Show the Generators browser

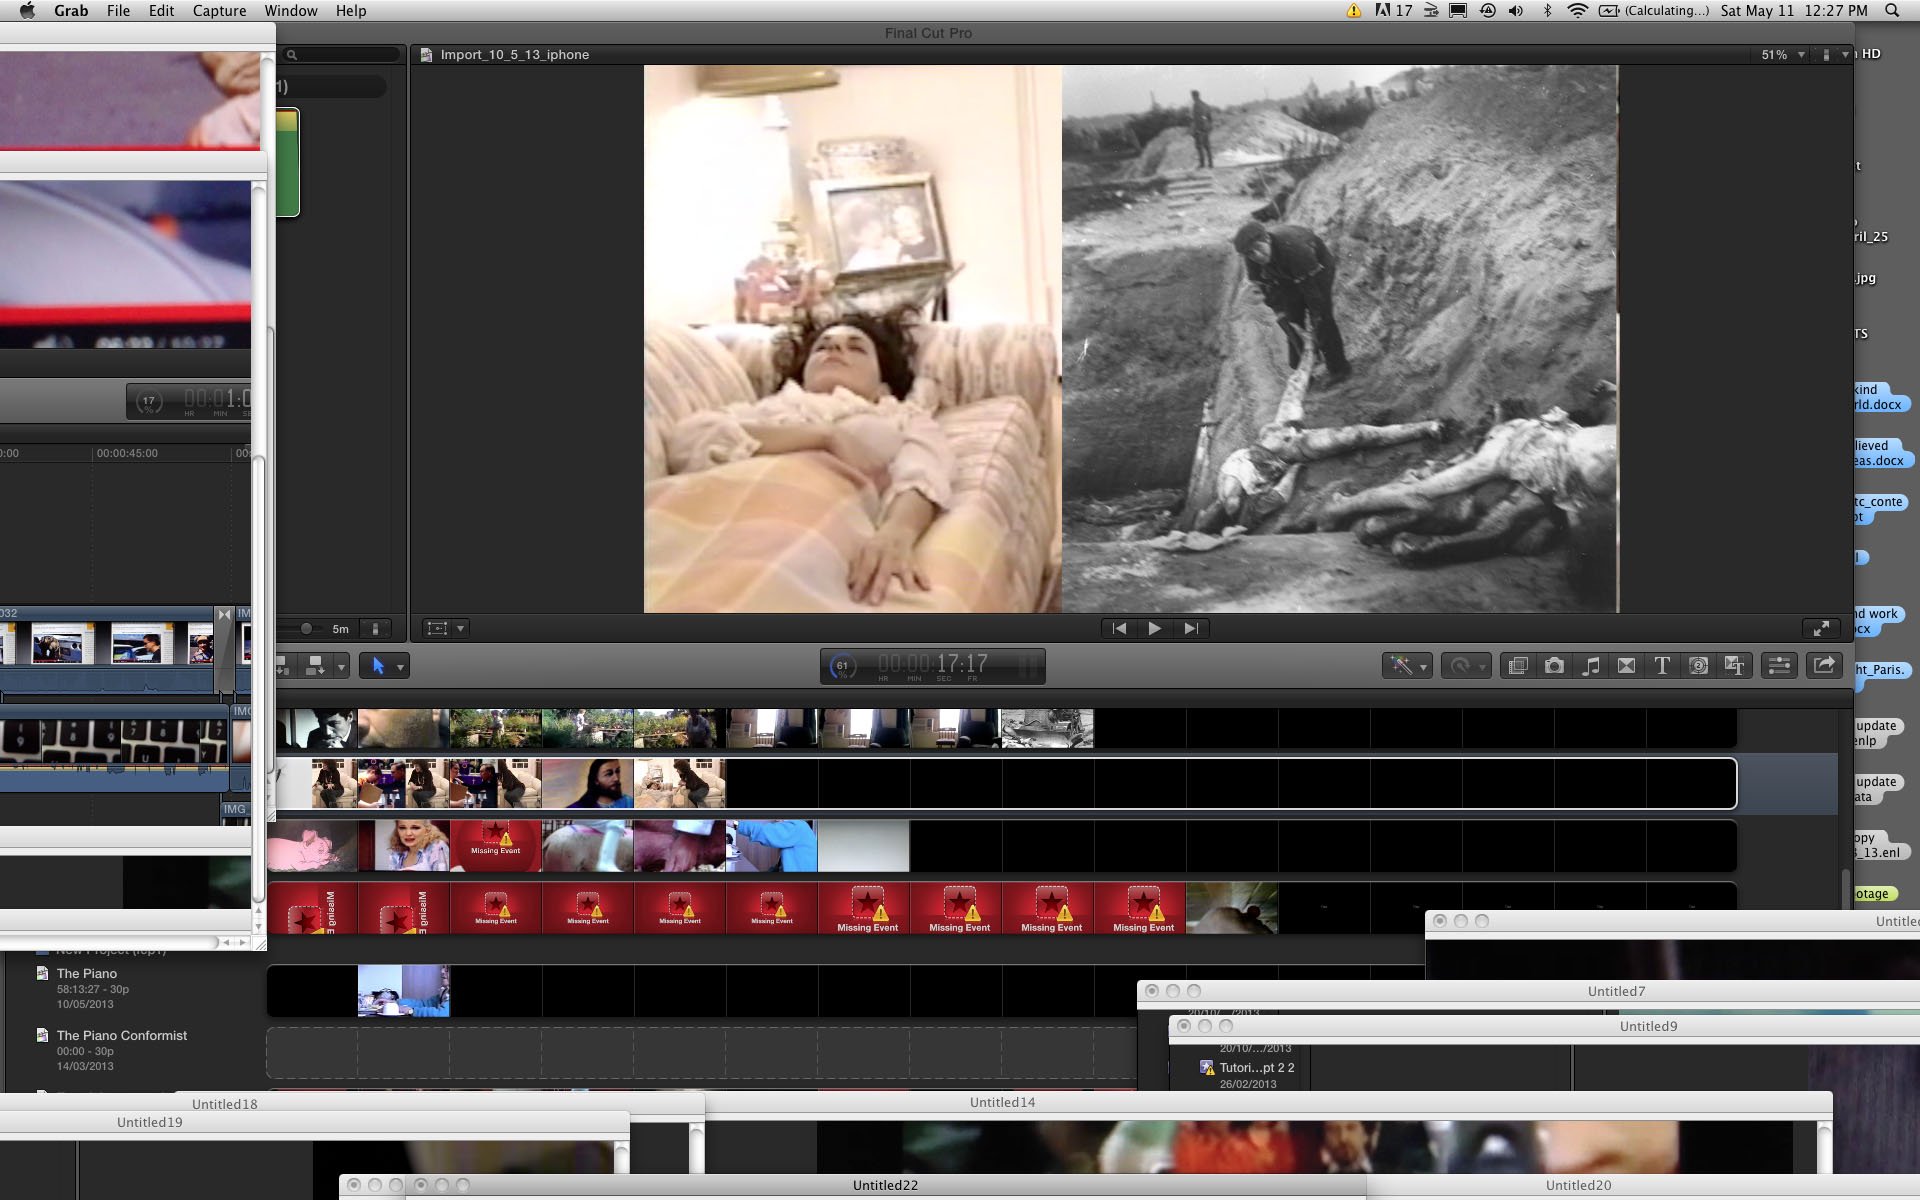tap(1698, 666)
